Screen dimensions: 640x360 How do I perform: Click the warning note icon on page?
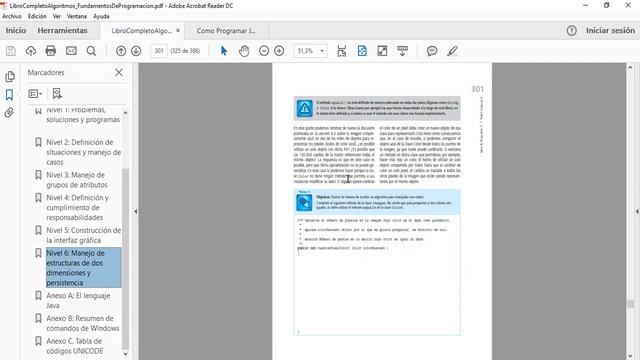304,109
